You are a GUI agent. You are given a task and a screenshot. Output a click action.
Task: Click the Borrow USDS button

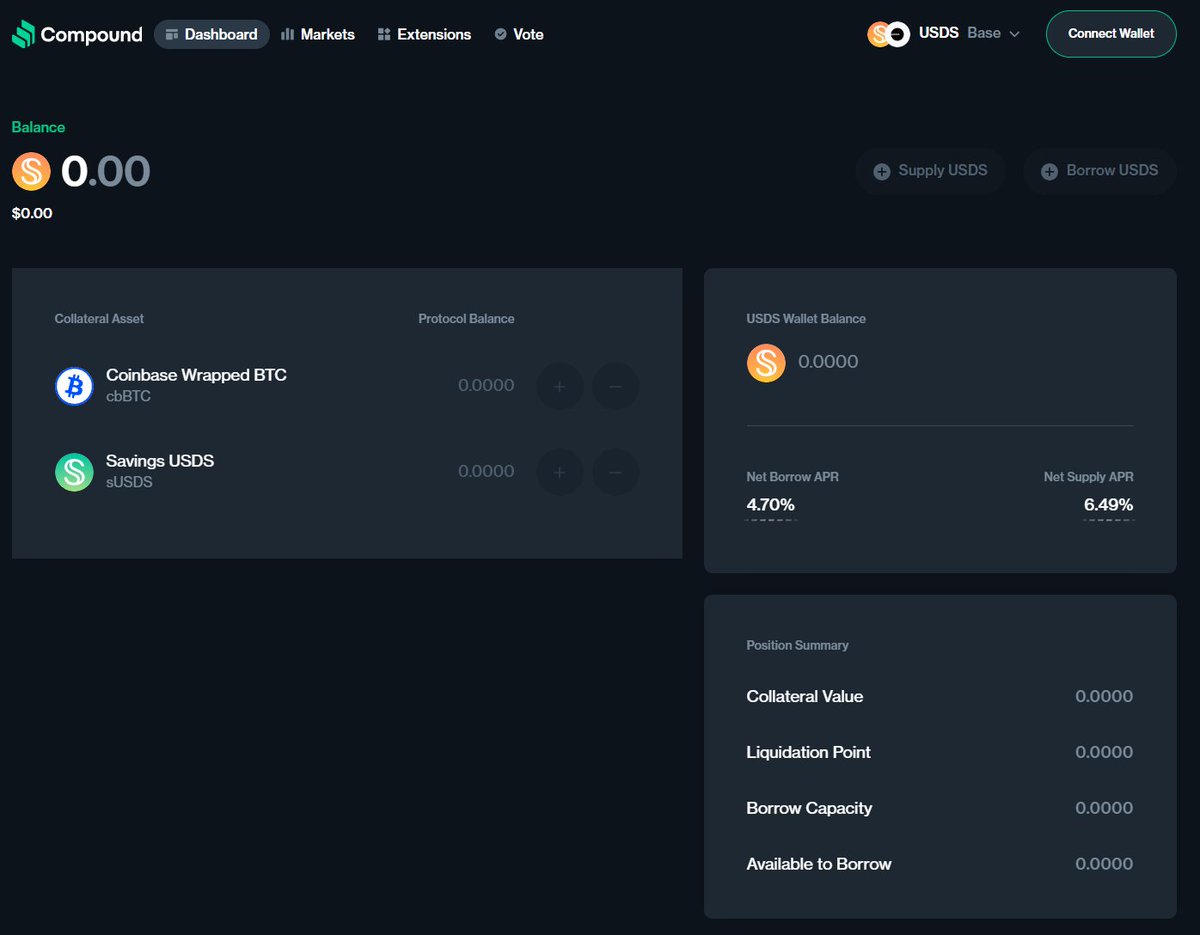pyautogui.click(x=1100, y=171)
